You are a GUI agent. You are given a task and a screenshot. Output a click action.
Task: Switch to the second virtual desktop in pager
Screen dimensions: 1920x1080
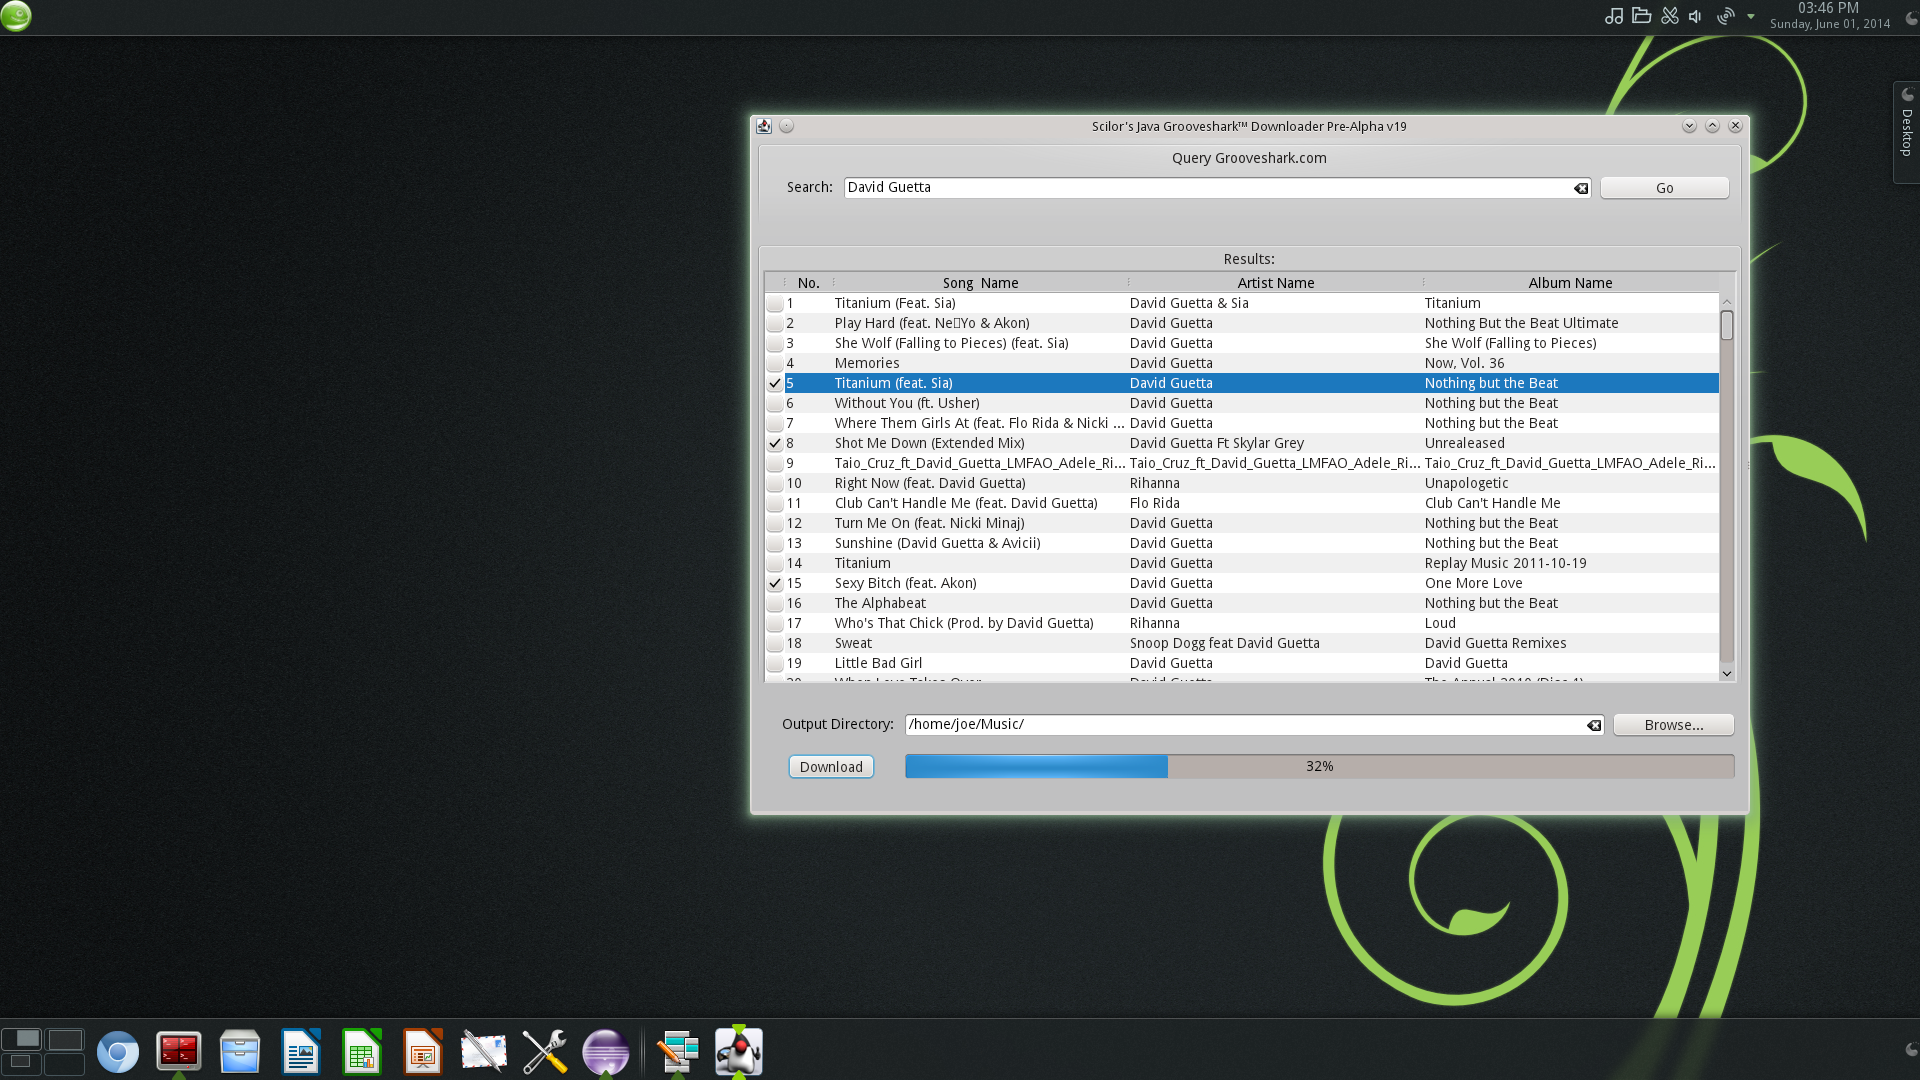pyautogui.click(x=65, y=1039)
